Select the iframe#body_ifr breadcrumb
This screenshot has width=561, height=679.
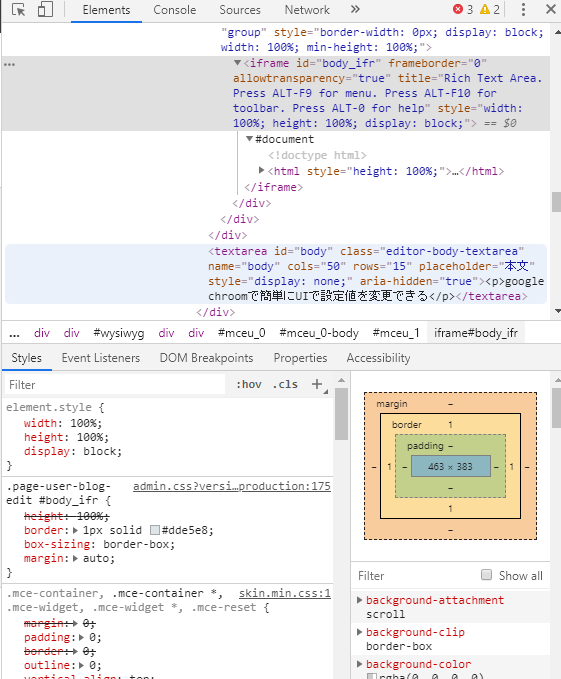pos(476,333)
